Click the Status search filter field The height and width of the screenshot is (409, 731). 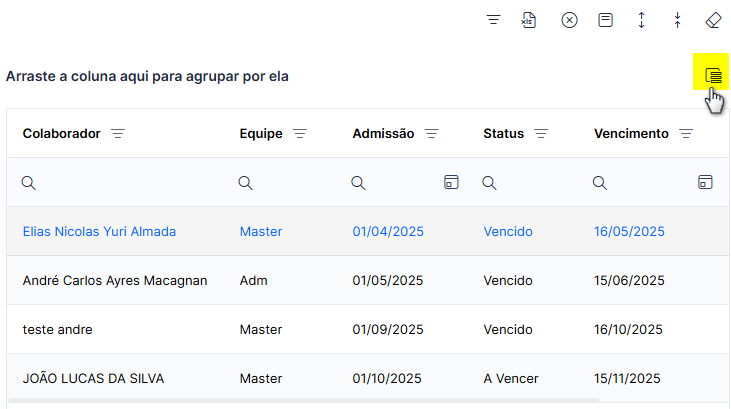[x=530, y=182]
